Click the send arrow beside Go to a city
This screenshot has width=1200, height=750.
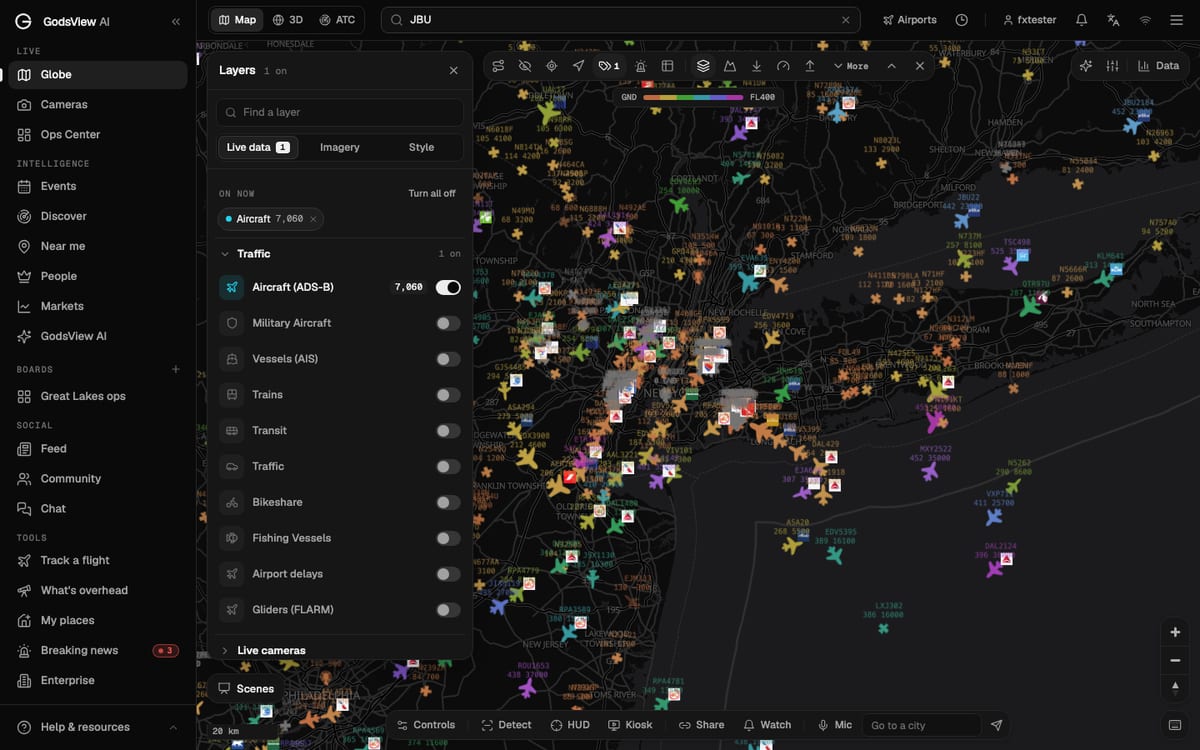996,725
